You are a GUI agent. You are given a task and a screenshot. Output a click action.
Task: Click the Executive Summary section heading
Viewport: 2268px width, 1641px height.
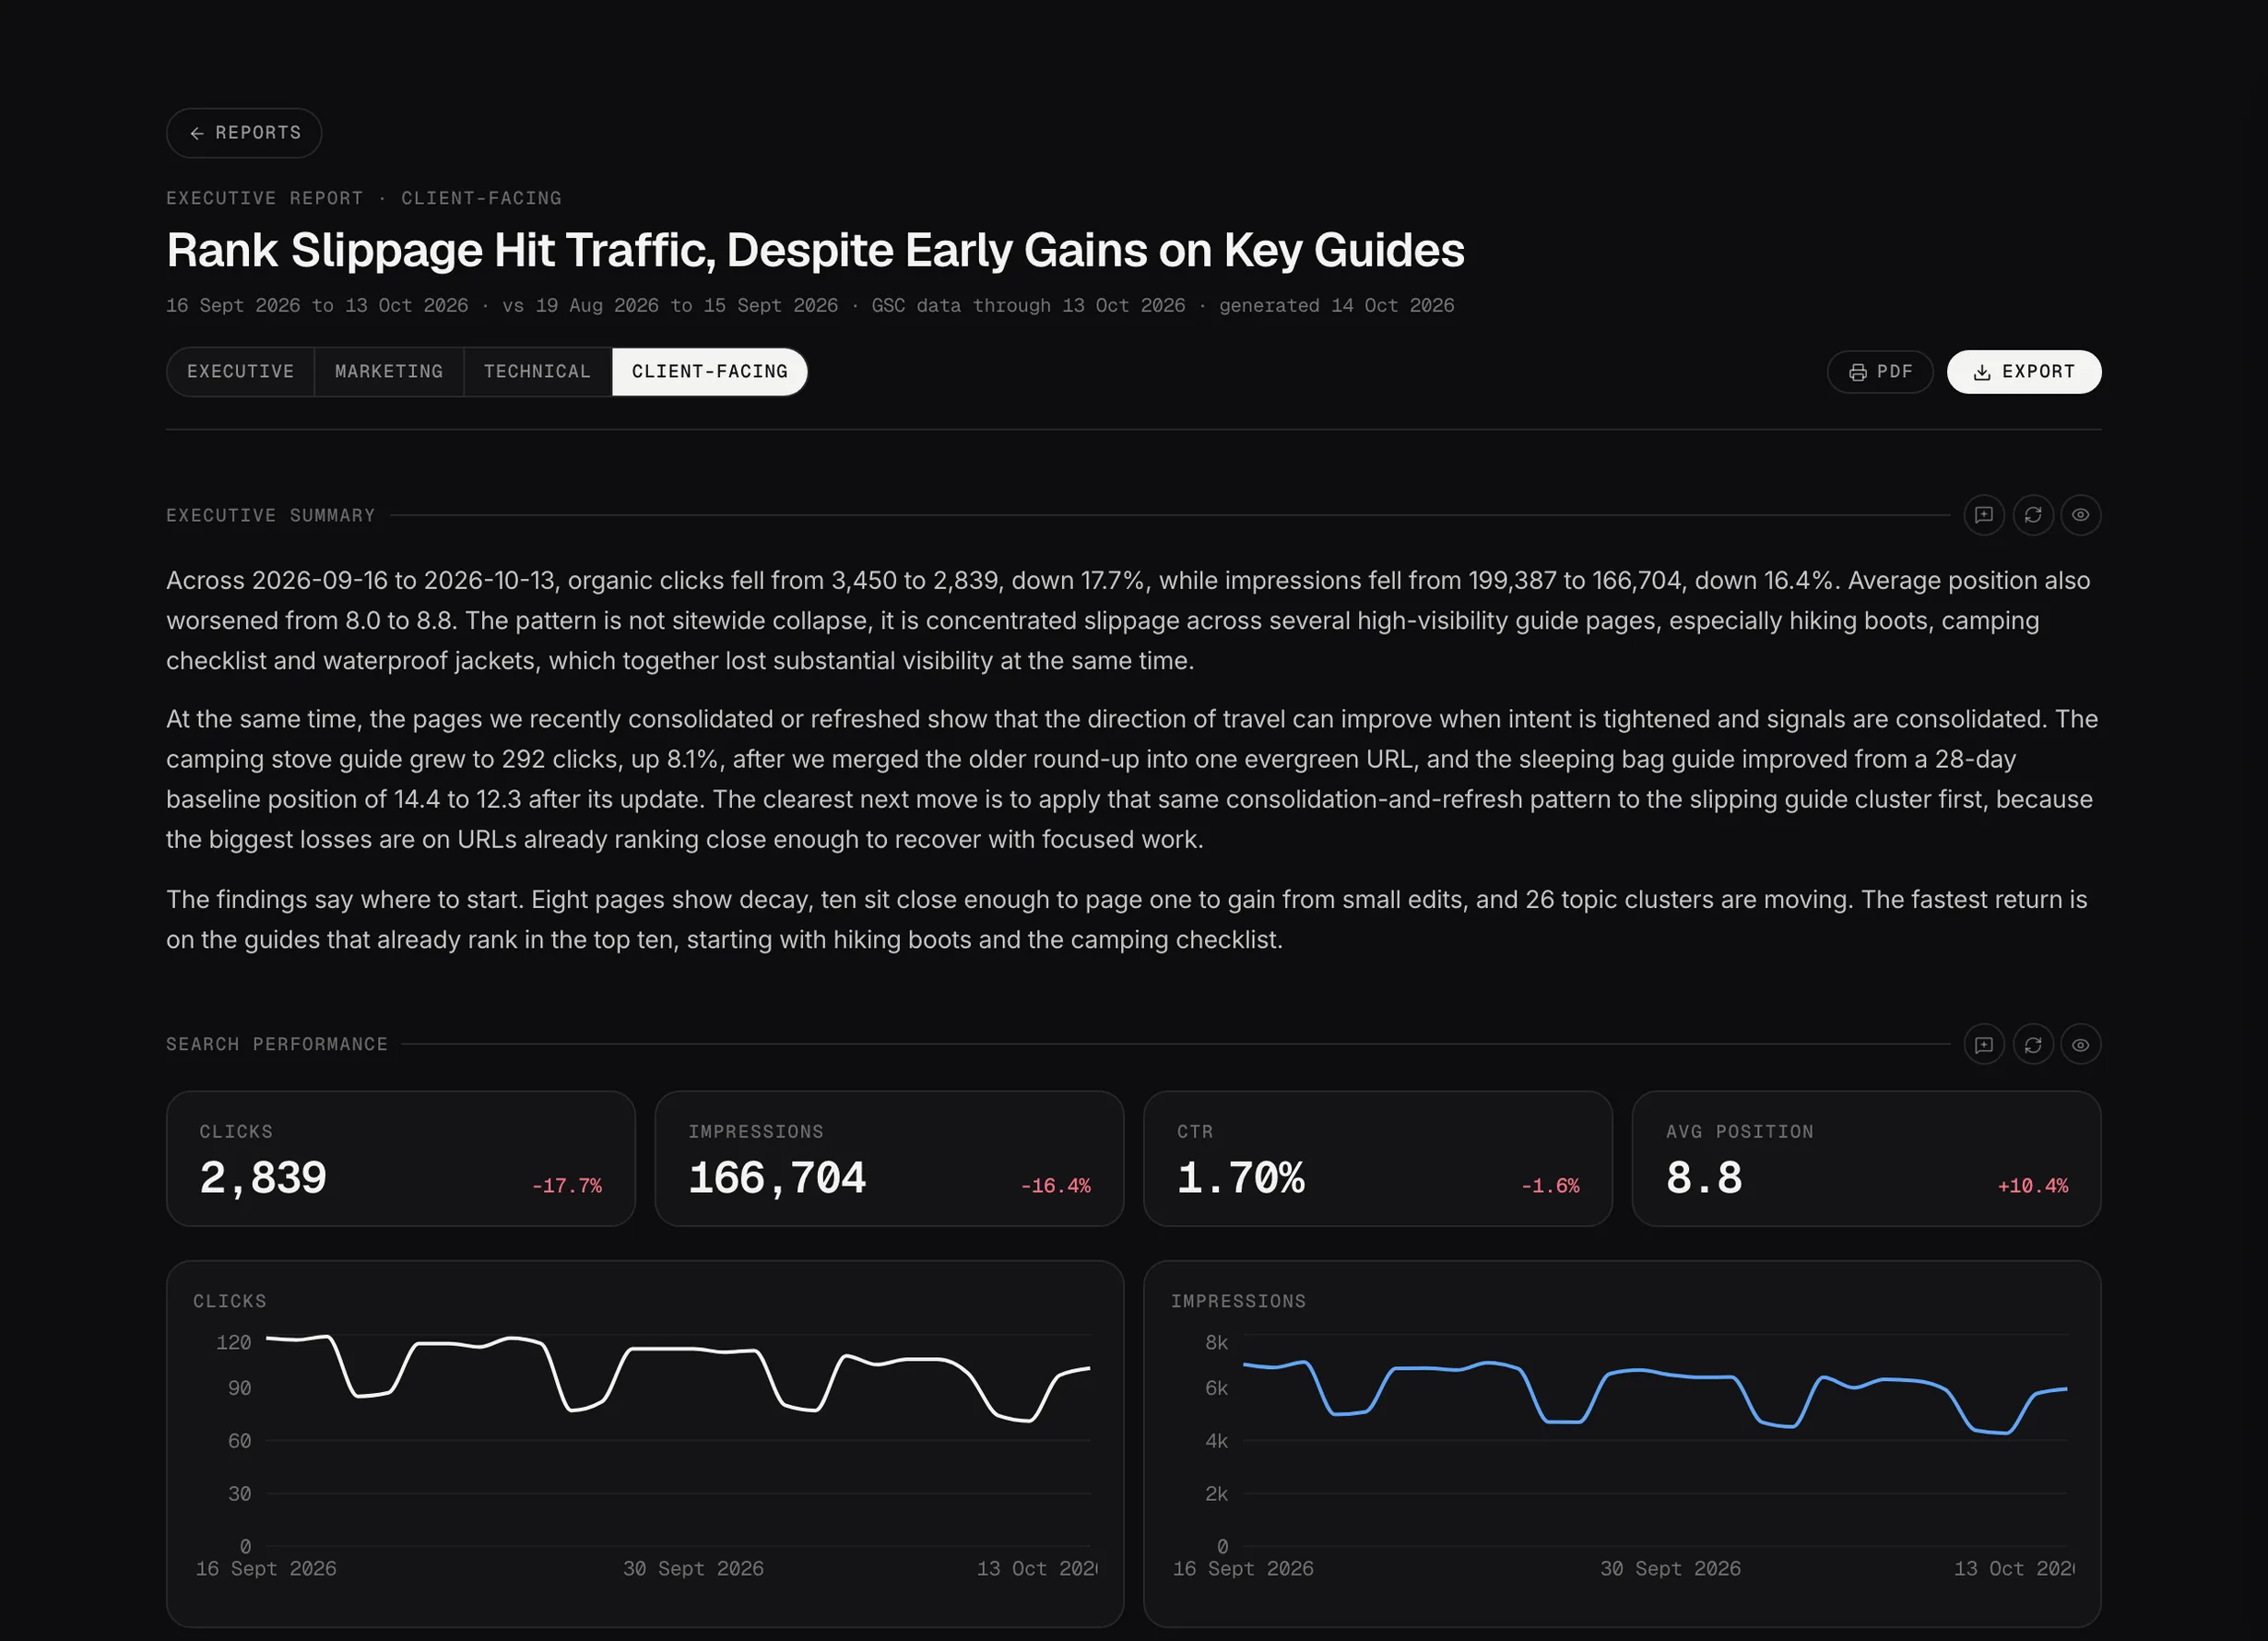(x=270, y=516)
